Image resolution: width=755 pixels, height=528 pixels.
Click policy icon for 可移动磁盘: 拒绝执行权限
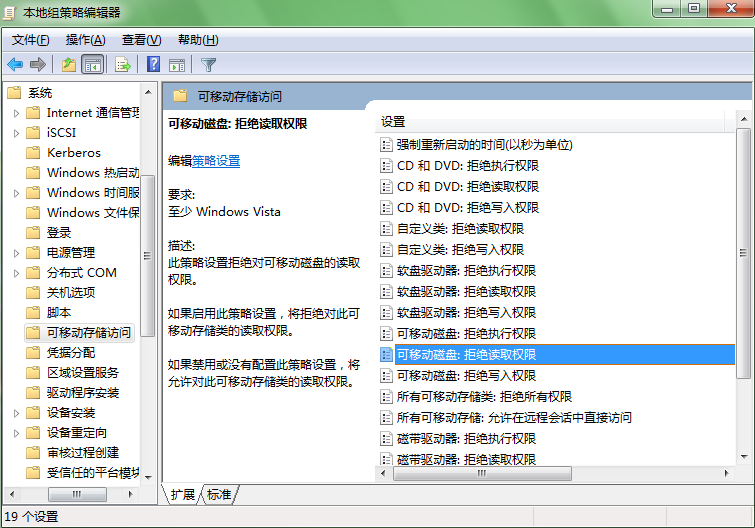(x=386, y=334)
